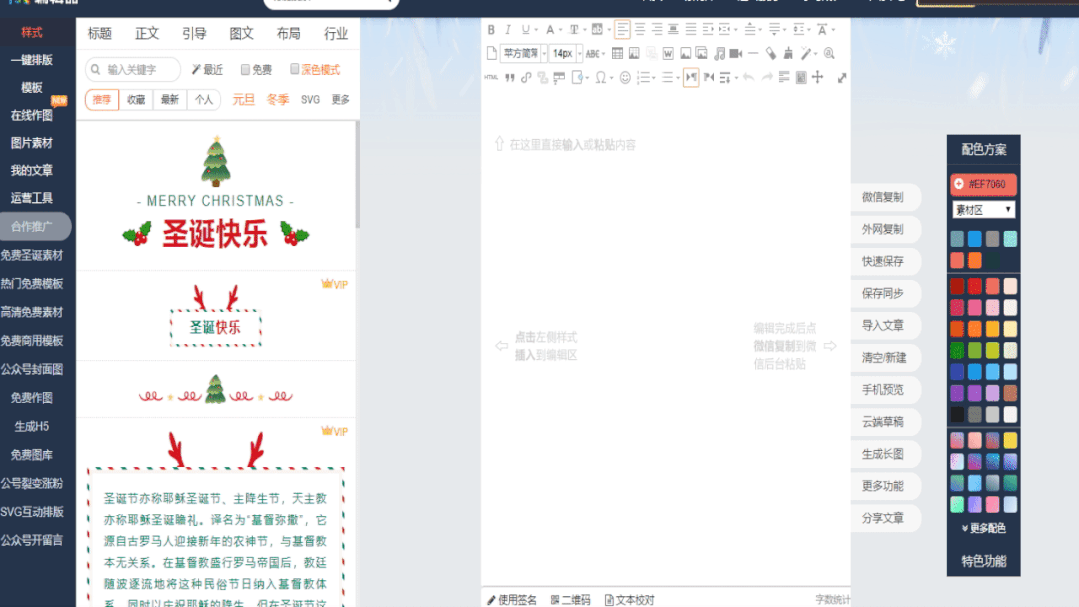Click the redo arrow icon
Viewport: 1079px width, 607px height.
click(x=767, y=77)
